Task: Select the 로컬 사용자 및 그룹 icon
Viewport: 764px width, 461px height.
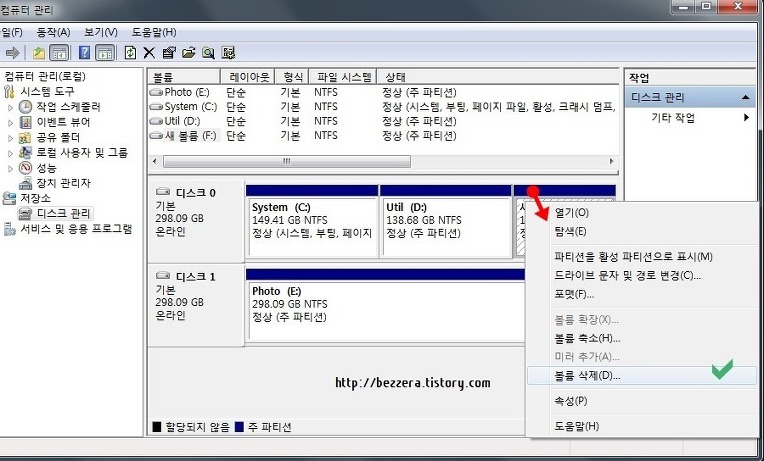Action: pos(25,153)
